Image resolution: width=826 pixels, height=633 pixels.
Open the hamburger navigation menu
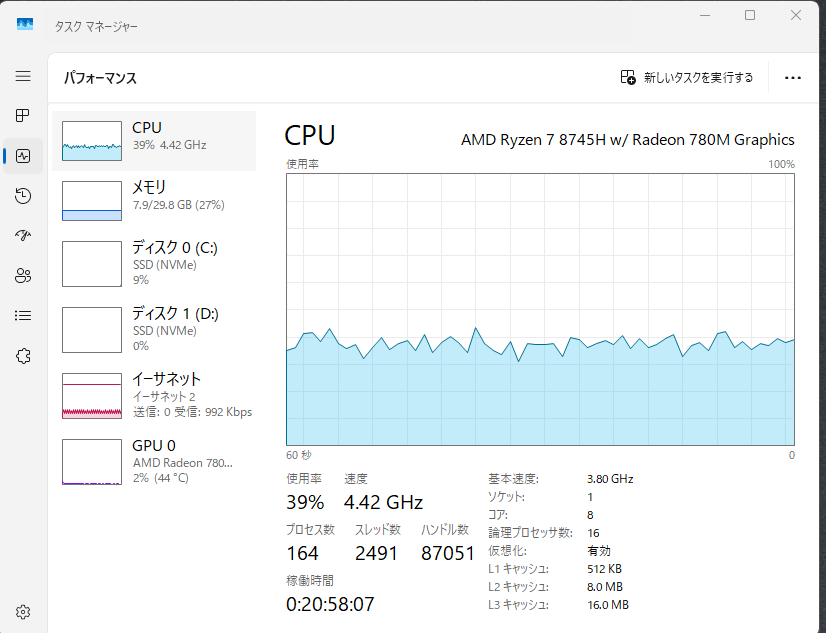point(23,76)
